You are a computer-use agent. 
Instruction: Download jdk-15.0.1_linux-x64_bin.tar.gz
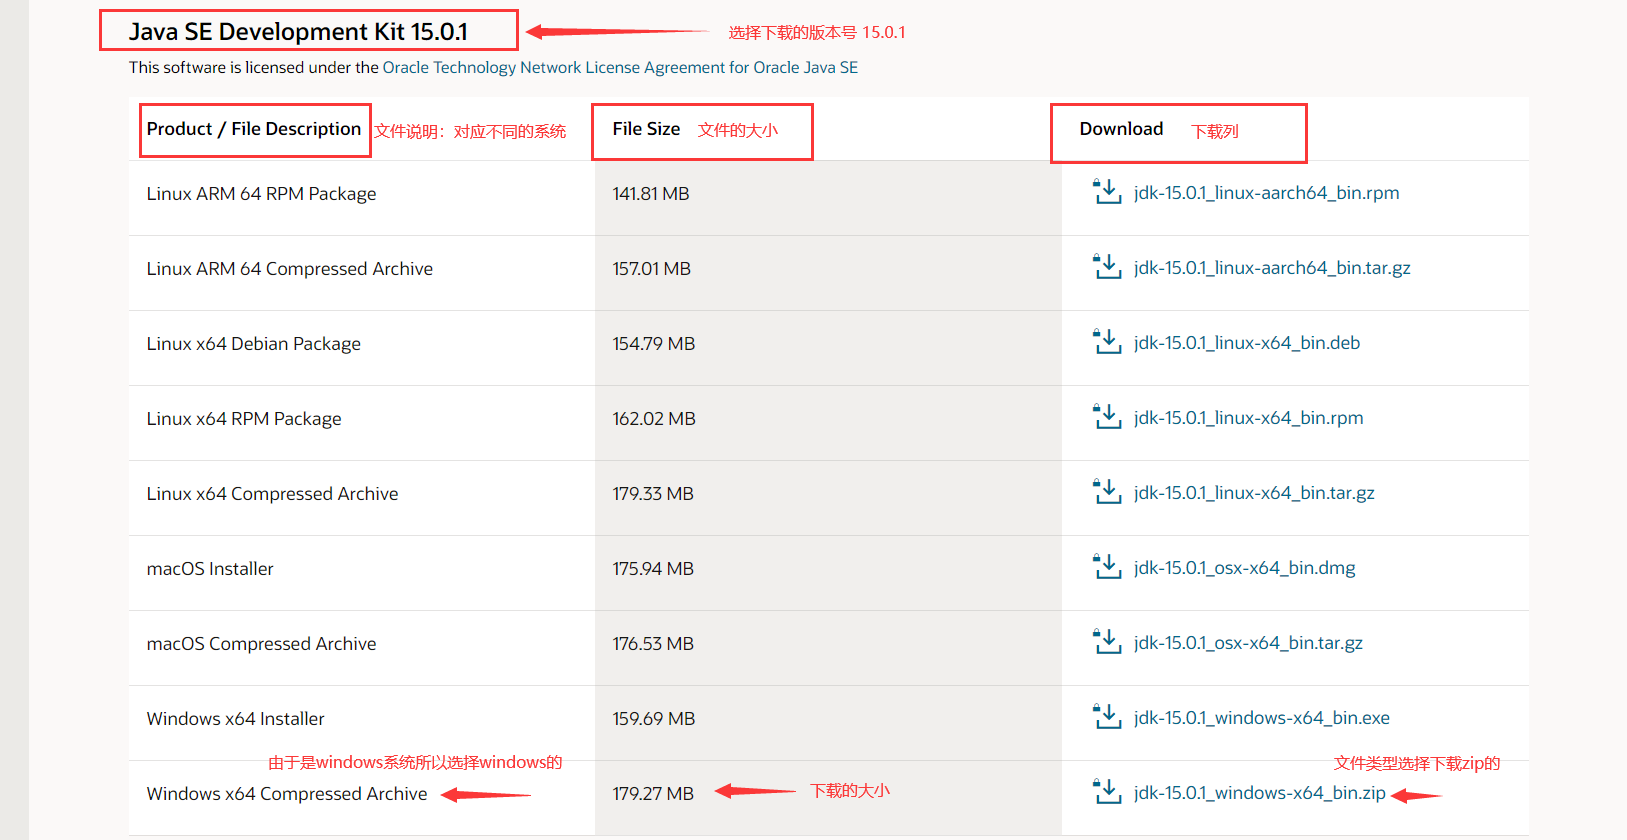pyautogui.click(x=1254, y=493)
